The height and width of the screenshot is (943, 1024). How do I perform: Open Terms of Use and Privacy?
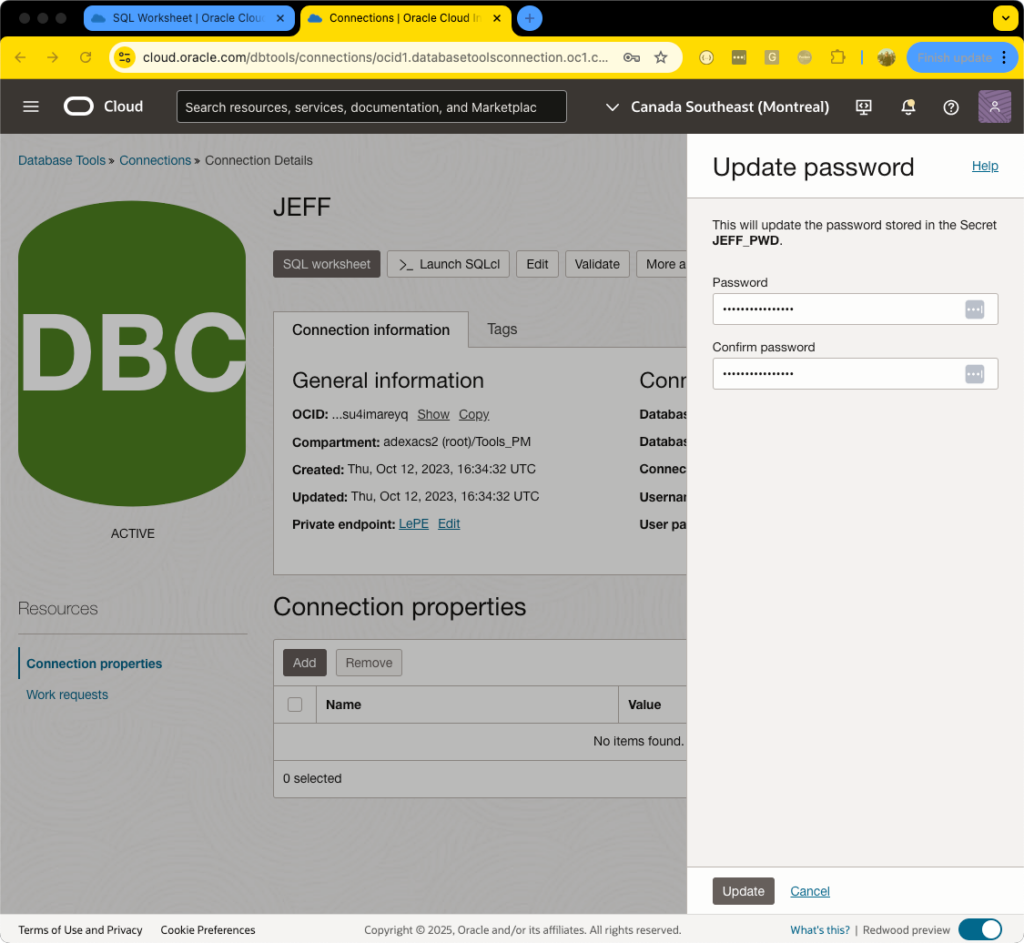pyautogui.click(x=80, y=929)
